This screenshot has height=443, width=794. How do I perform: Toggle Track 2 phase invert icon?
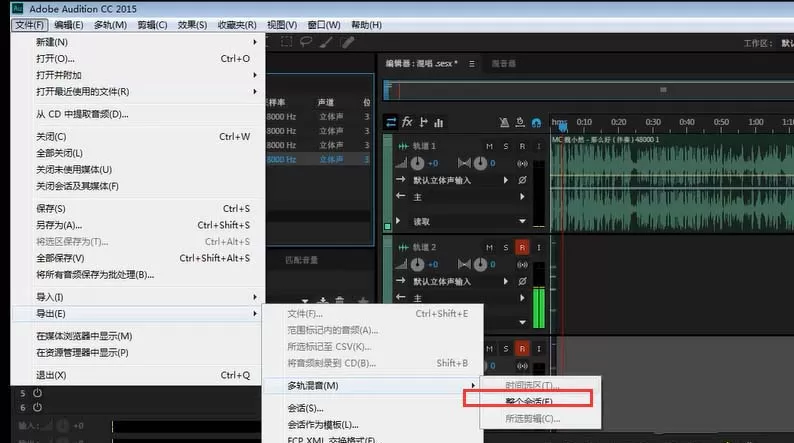pos(522,281)
